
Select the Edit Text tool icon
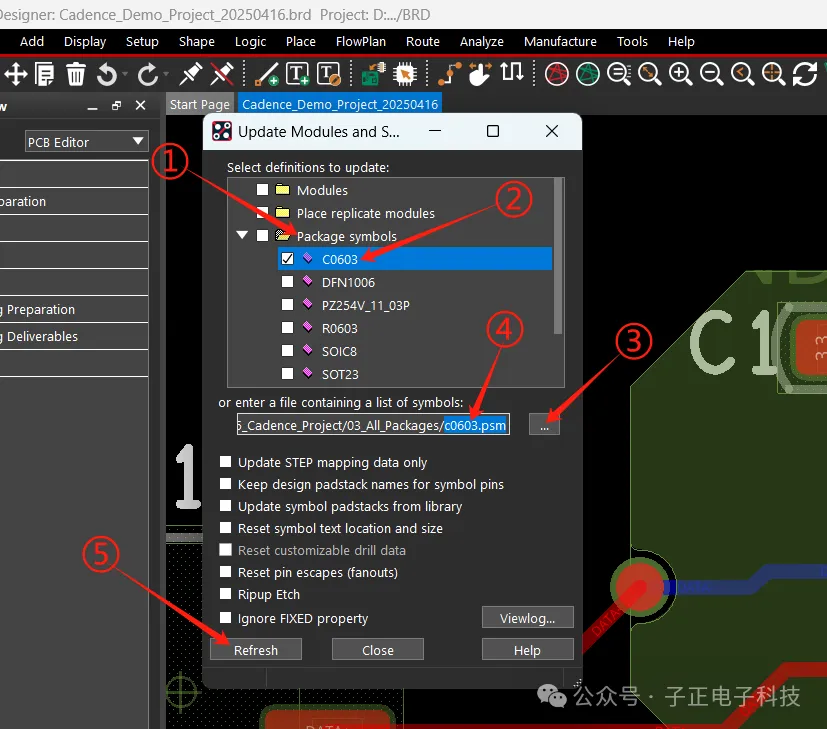(329, 74)
